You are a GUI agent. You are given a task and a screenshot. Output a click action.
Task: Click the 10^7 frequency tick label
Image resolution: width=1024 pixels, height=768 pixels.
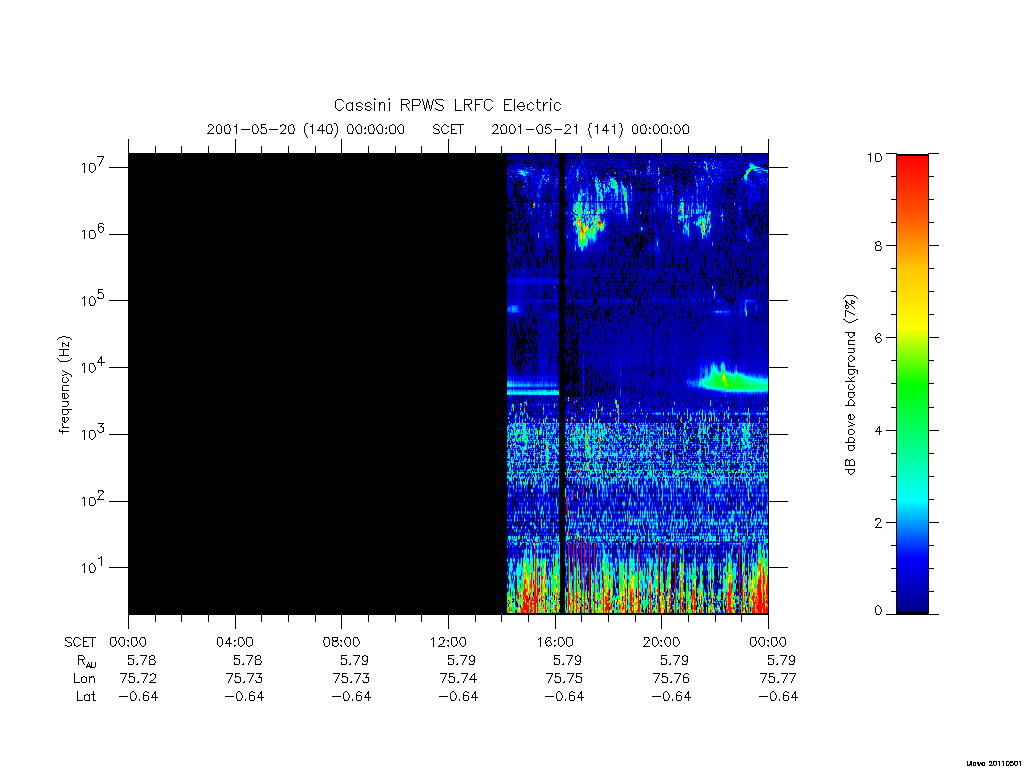(x=94, y=167)
